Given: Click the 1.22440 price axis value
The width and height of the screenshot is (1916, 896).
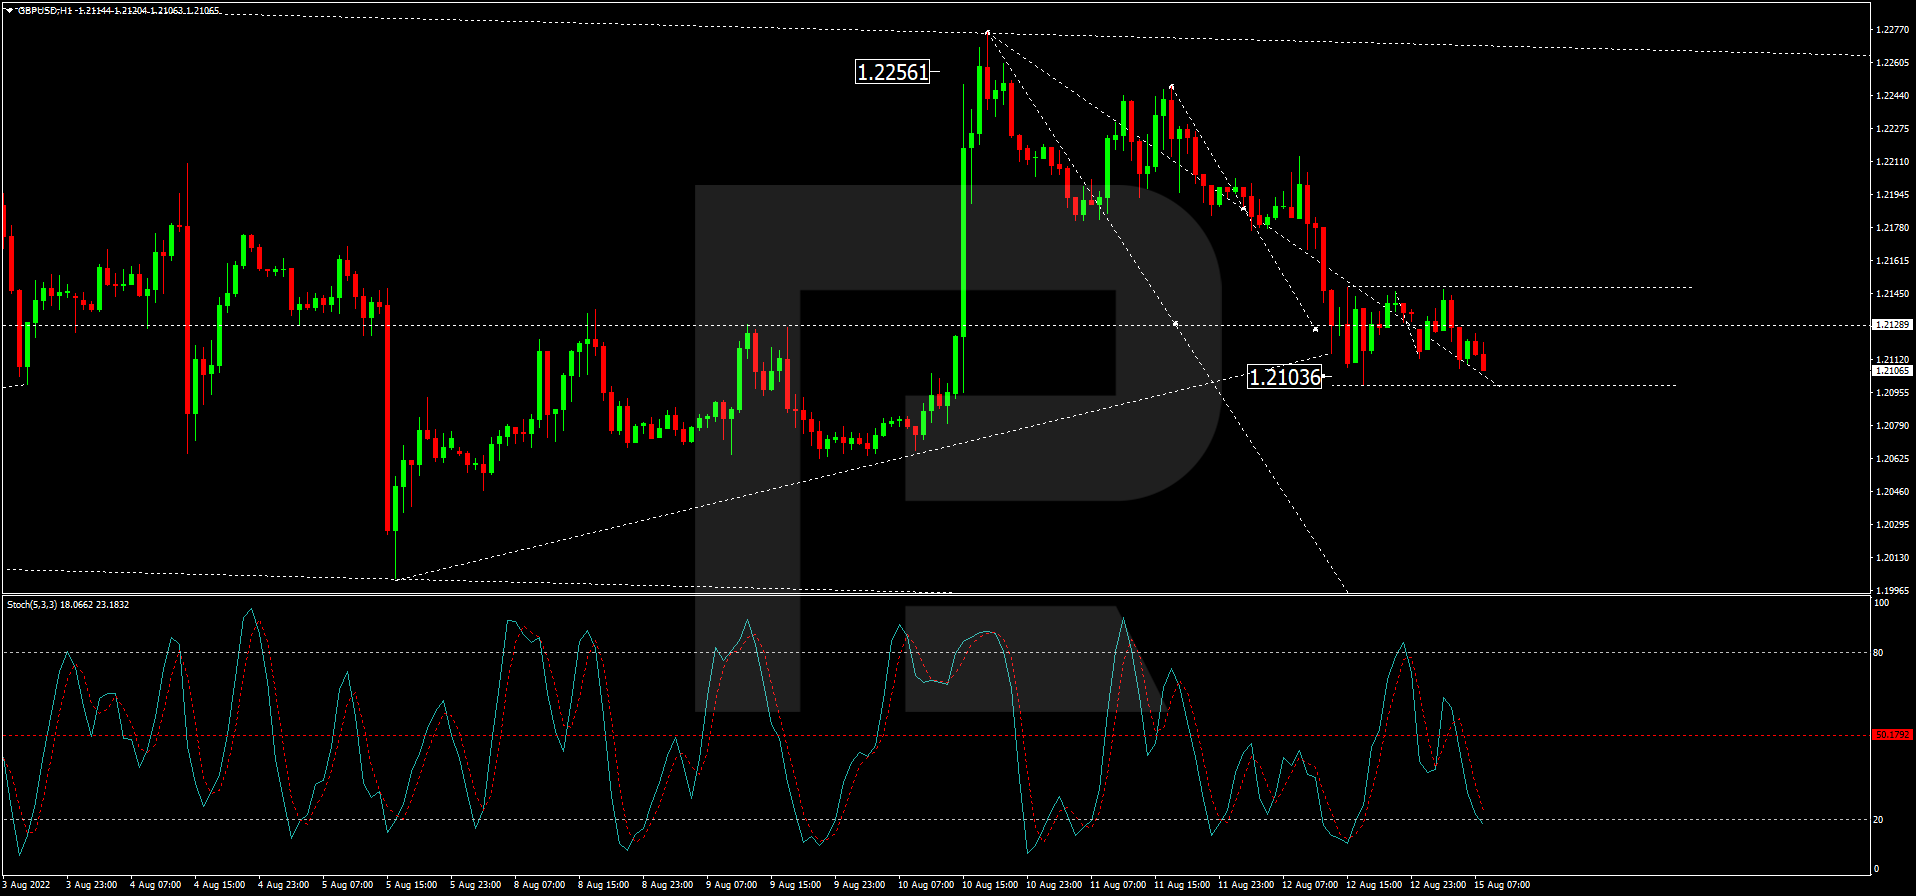Looking at the screenshot, I should pyautogui.click(x=1893, y=96).
